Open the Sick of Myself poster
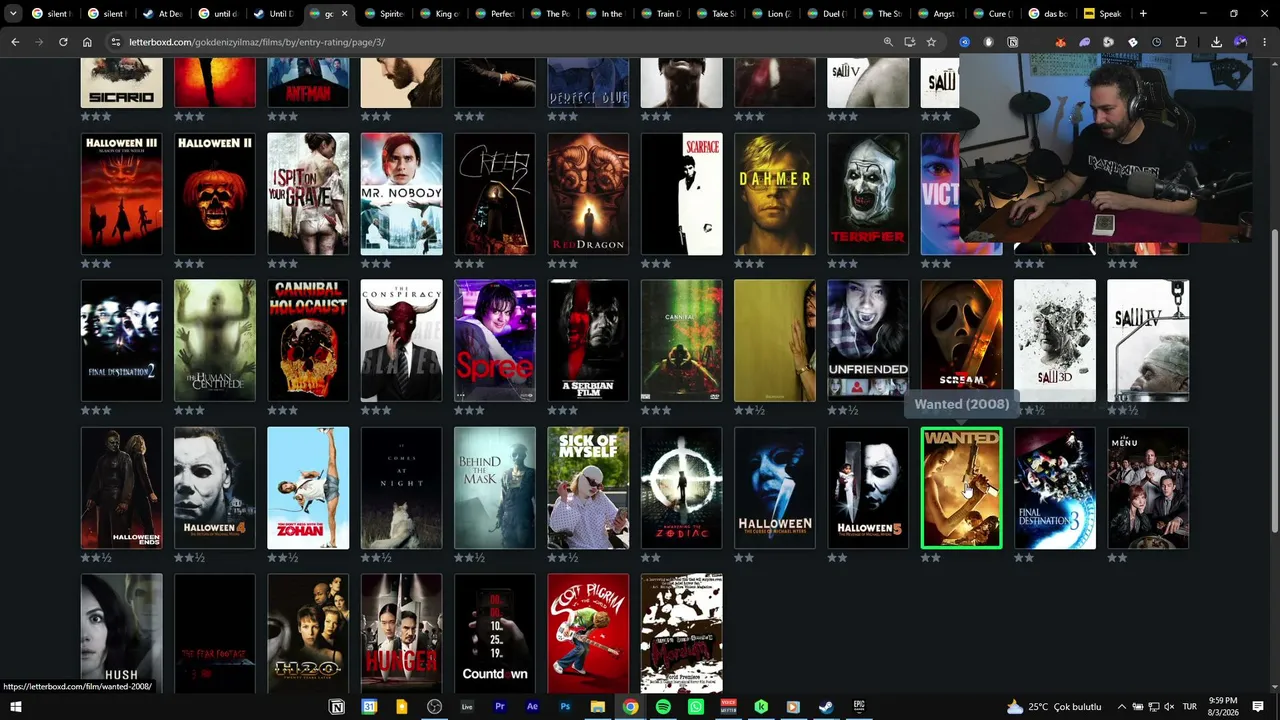Screen dimensions: 1280x720 588,488
